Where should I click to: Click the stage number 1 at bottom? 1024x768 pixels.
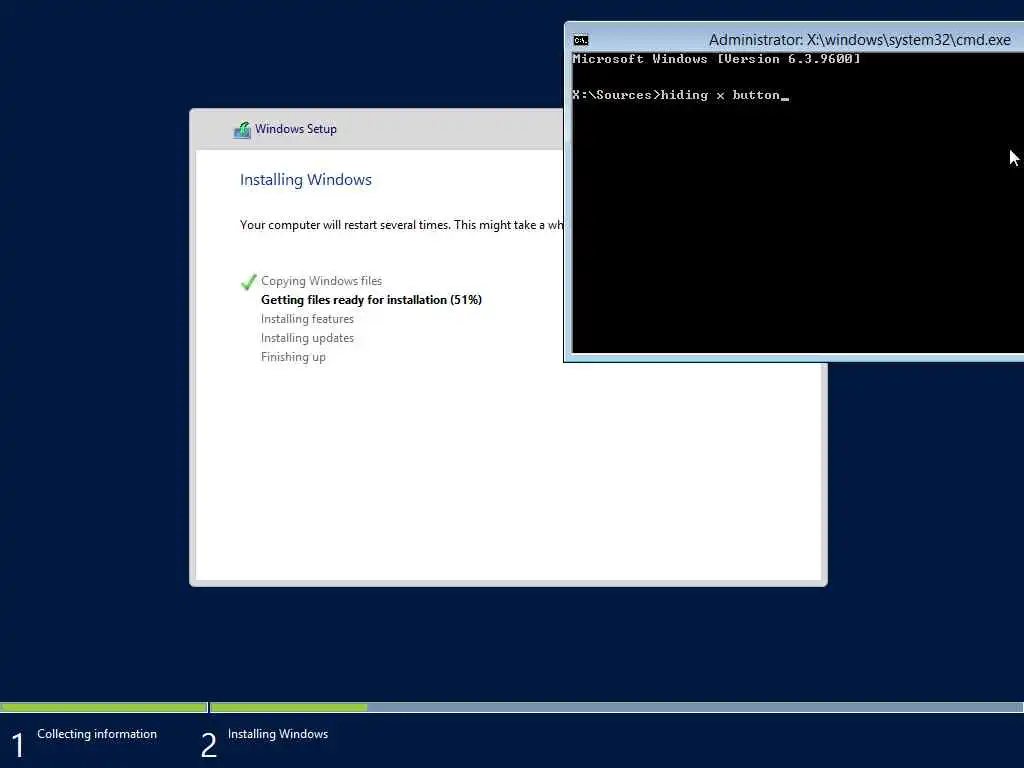(x=18, y=746)
